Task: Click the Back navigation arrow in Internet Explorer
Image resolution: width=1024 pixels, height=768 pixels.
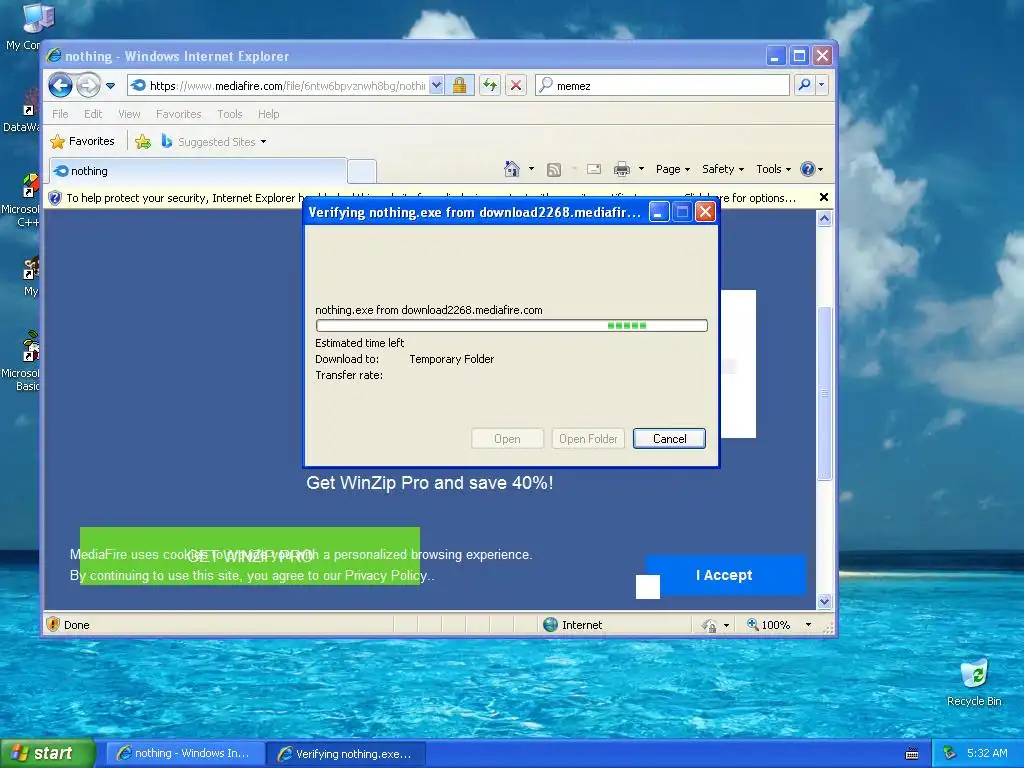Action: click(60, 86)
